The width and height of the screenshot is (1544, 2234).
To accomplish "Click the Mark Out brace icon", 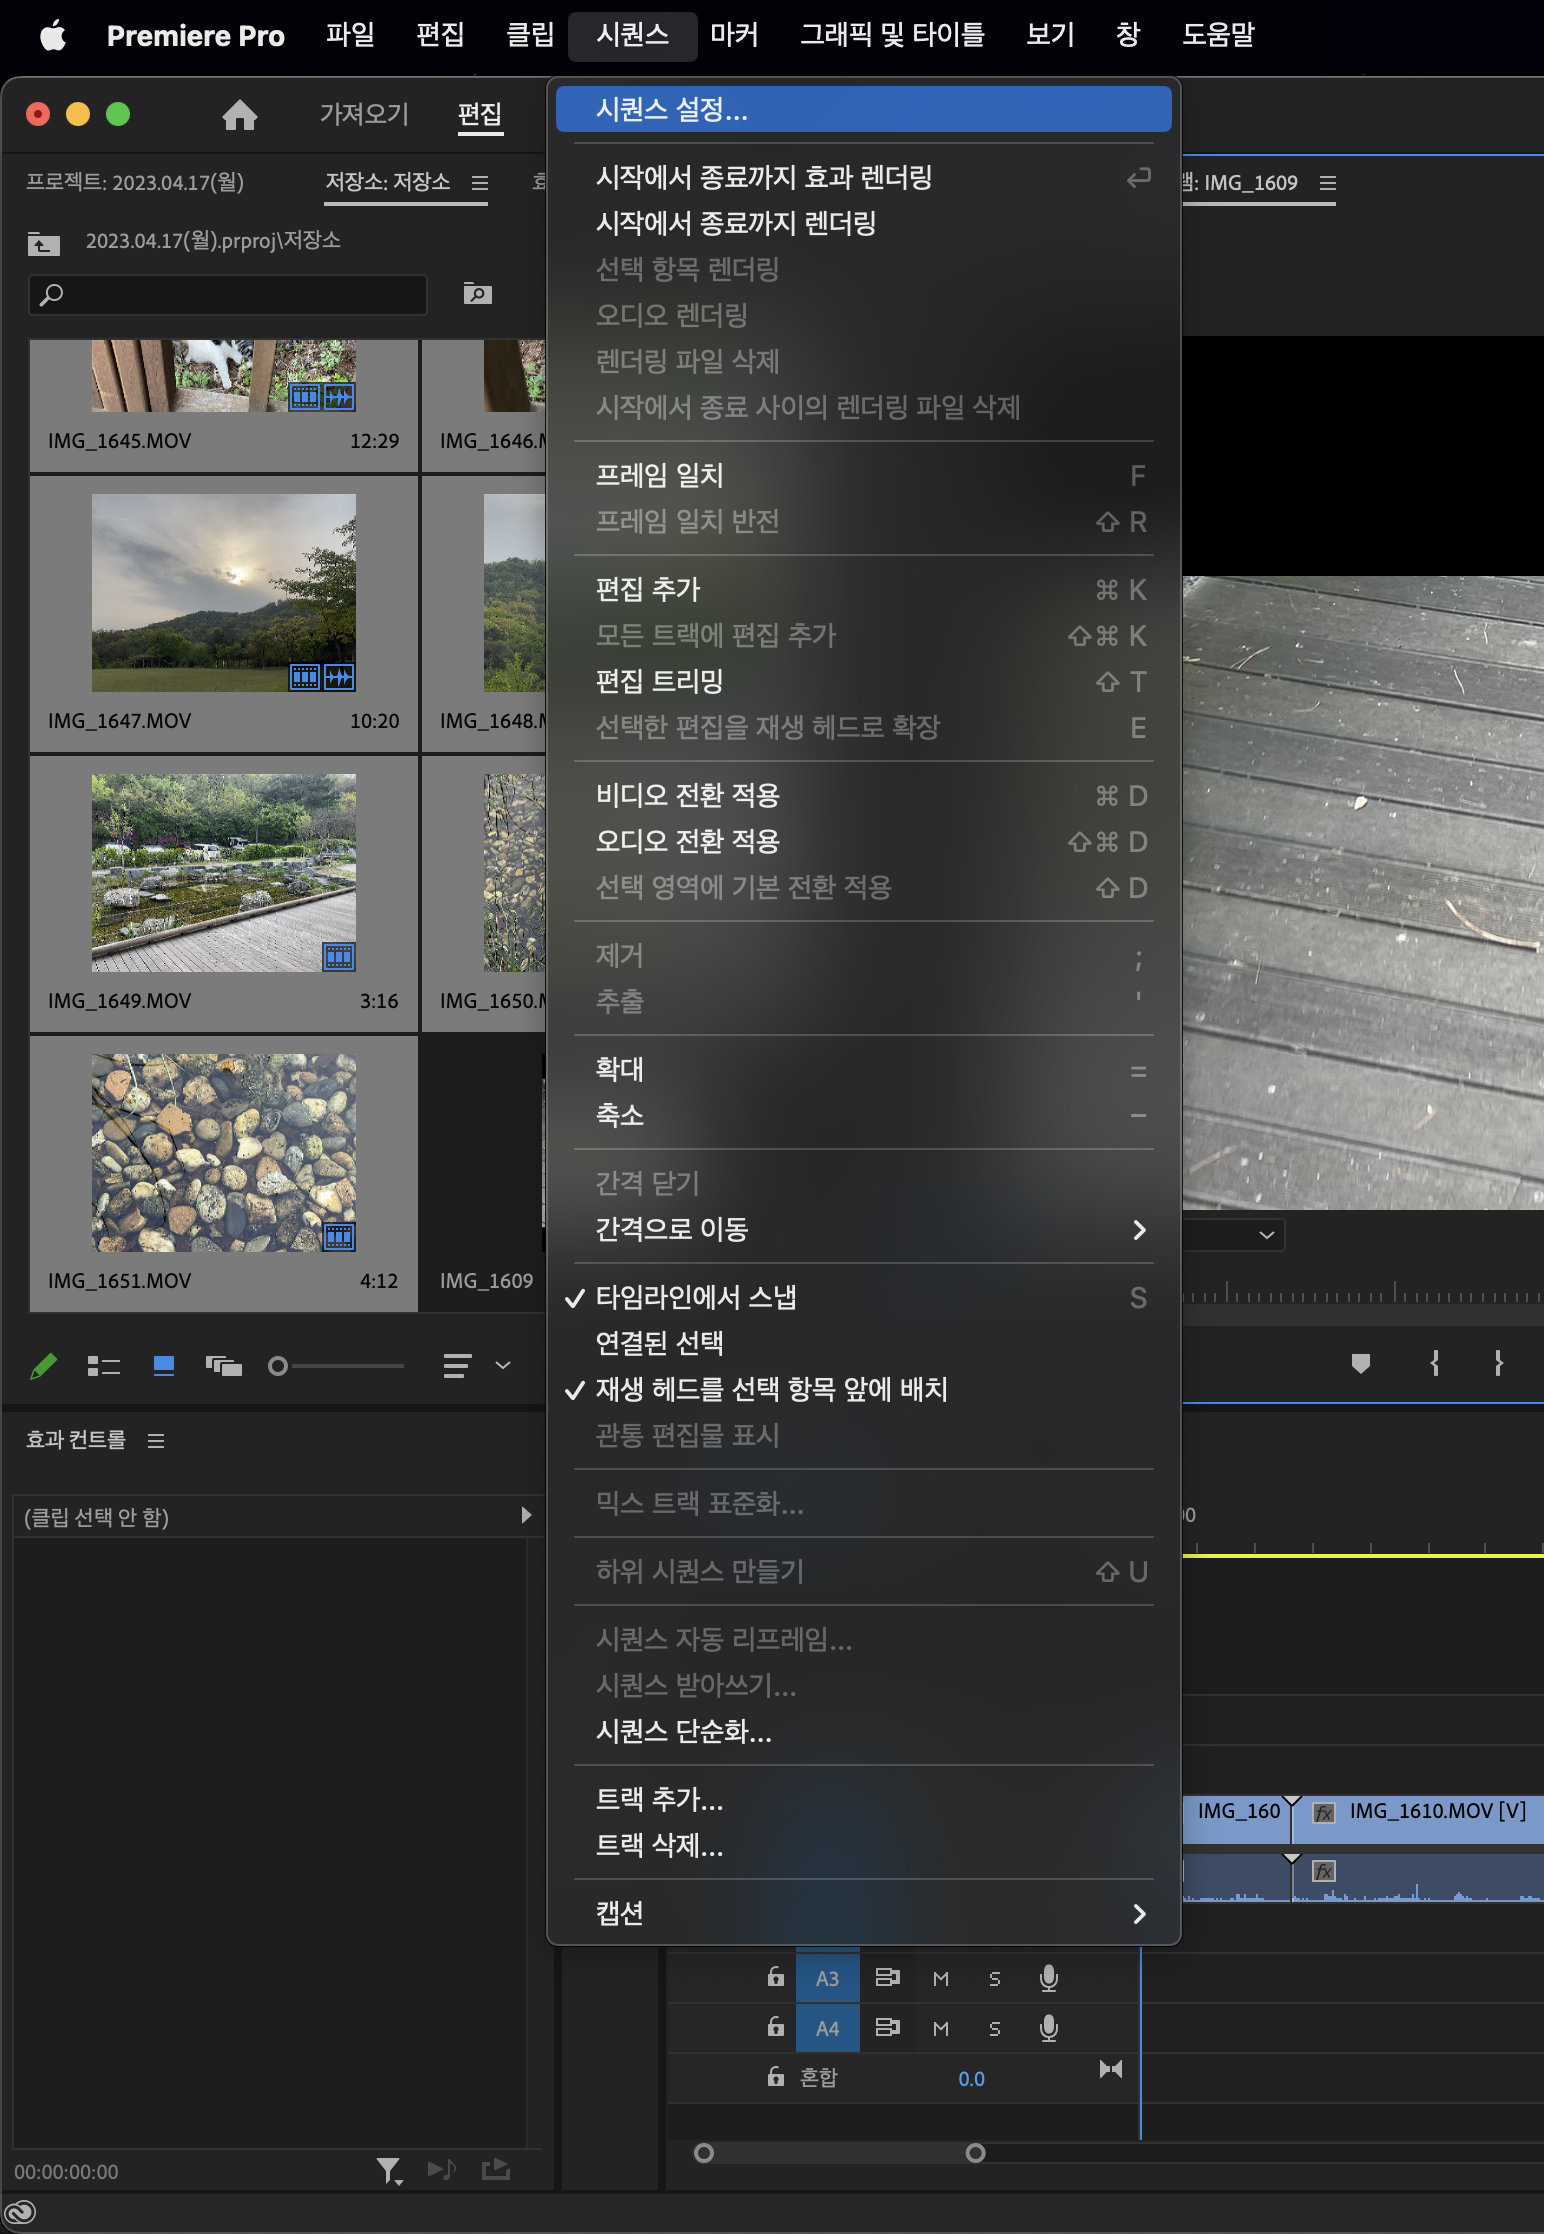I will (1498, 1363).
